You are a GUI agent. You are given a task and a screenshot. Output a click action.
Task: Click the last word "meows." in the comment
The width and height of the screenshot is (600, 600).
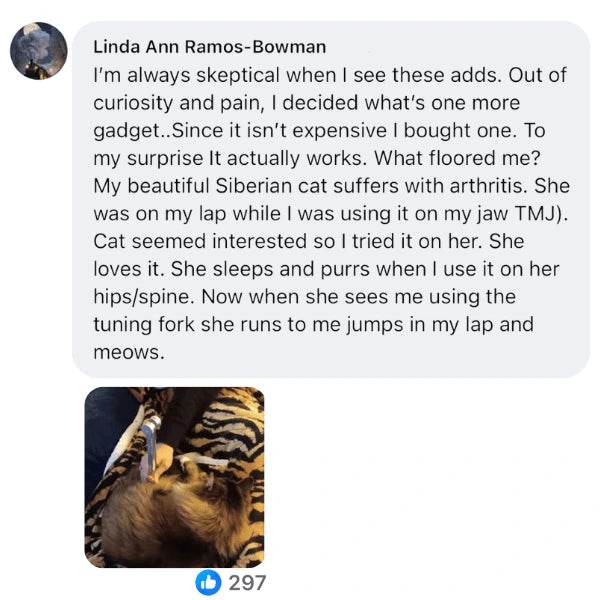[129, 352]
